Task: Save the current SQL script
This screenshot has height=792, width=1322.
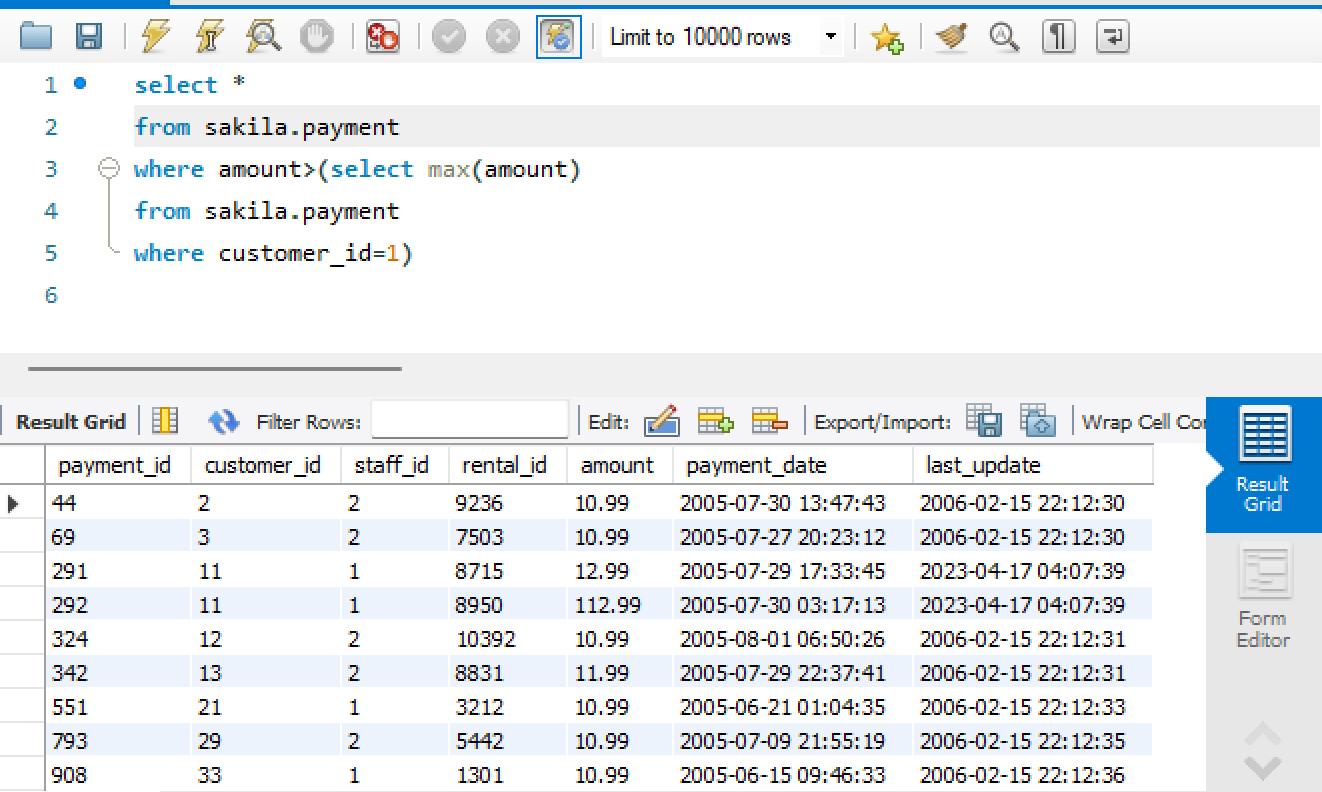Action: click(x=90, y=36)
